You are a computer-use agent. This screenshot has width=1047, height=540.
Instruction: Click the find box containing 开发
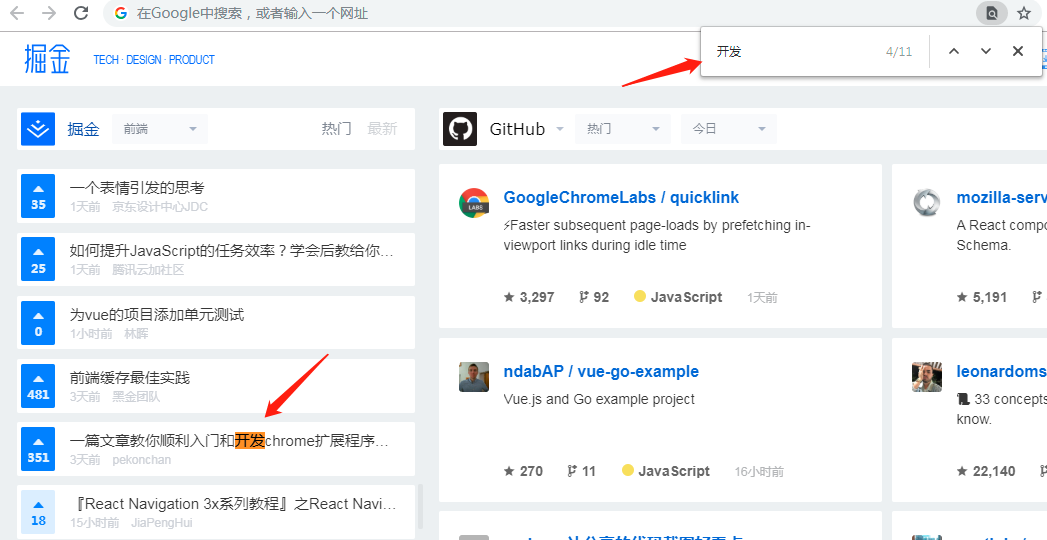tap(795, 51)
